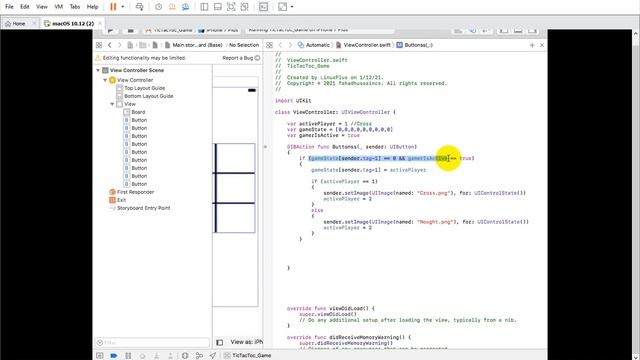Open the Edit menu in VMware

(25, 7)
